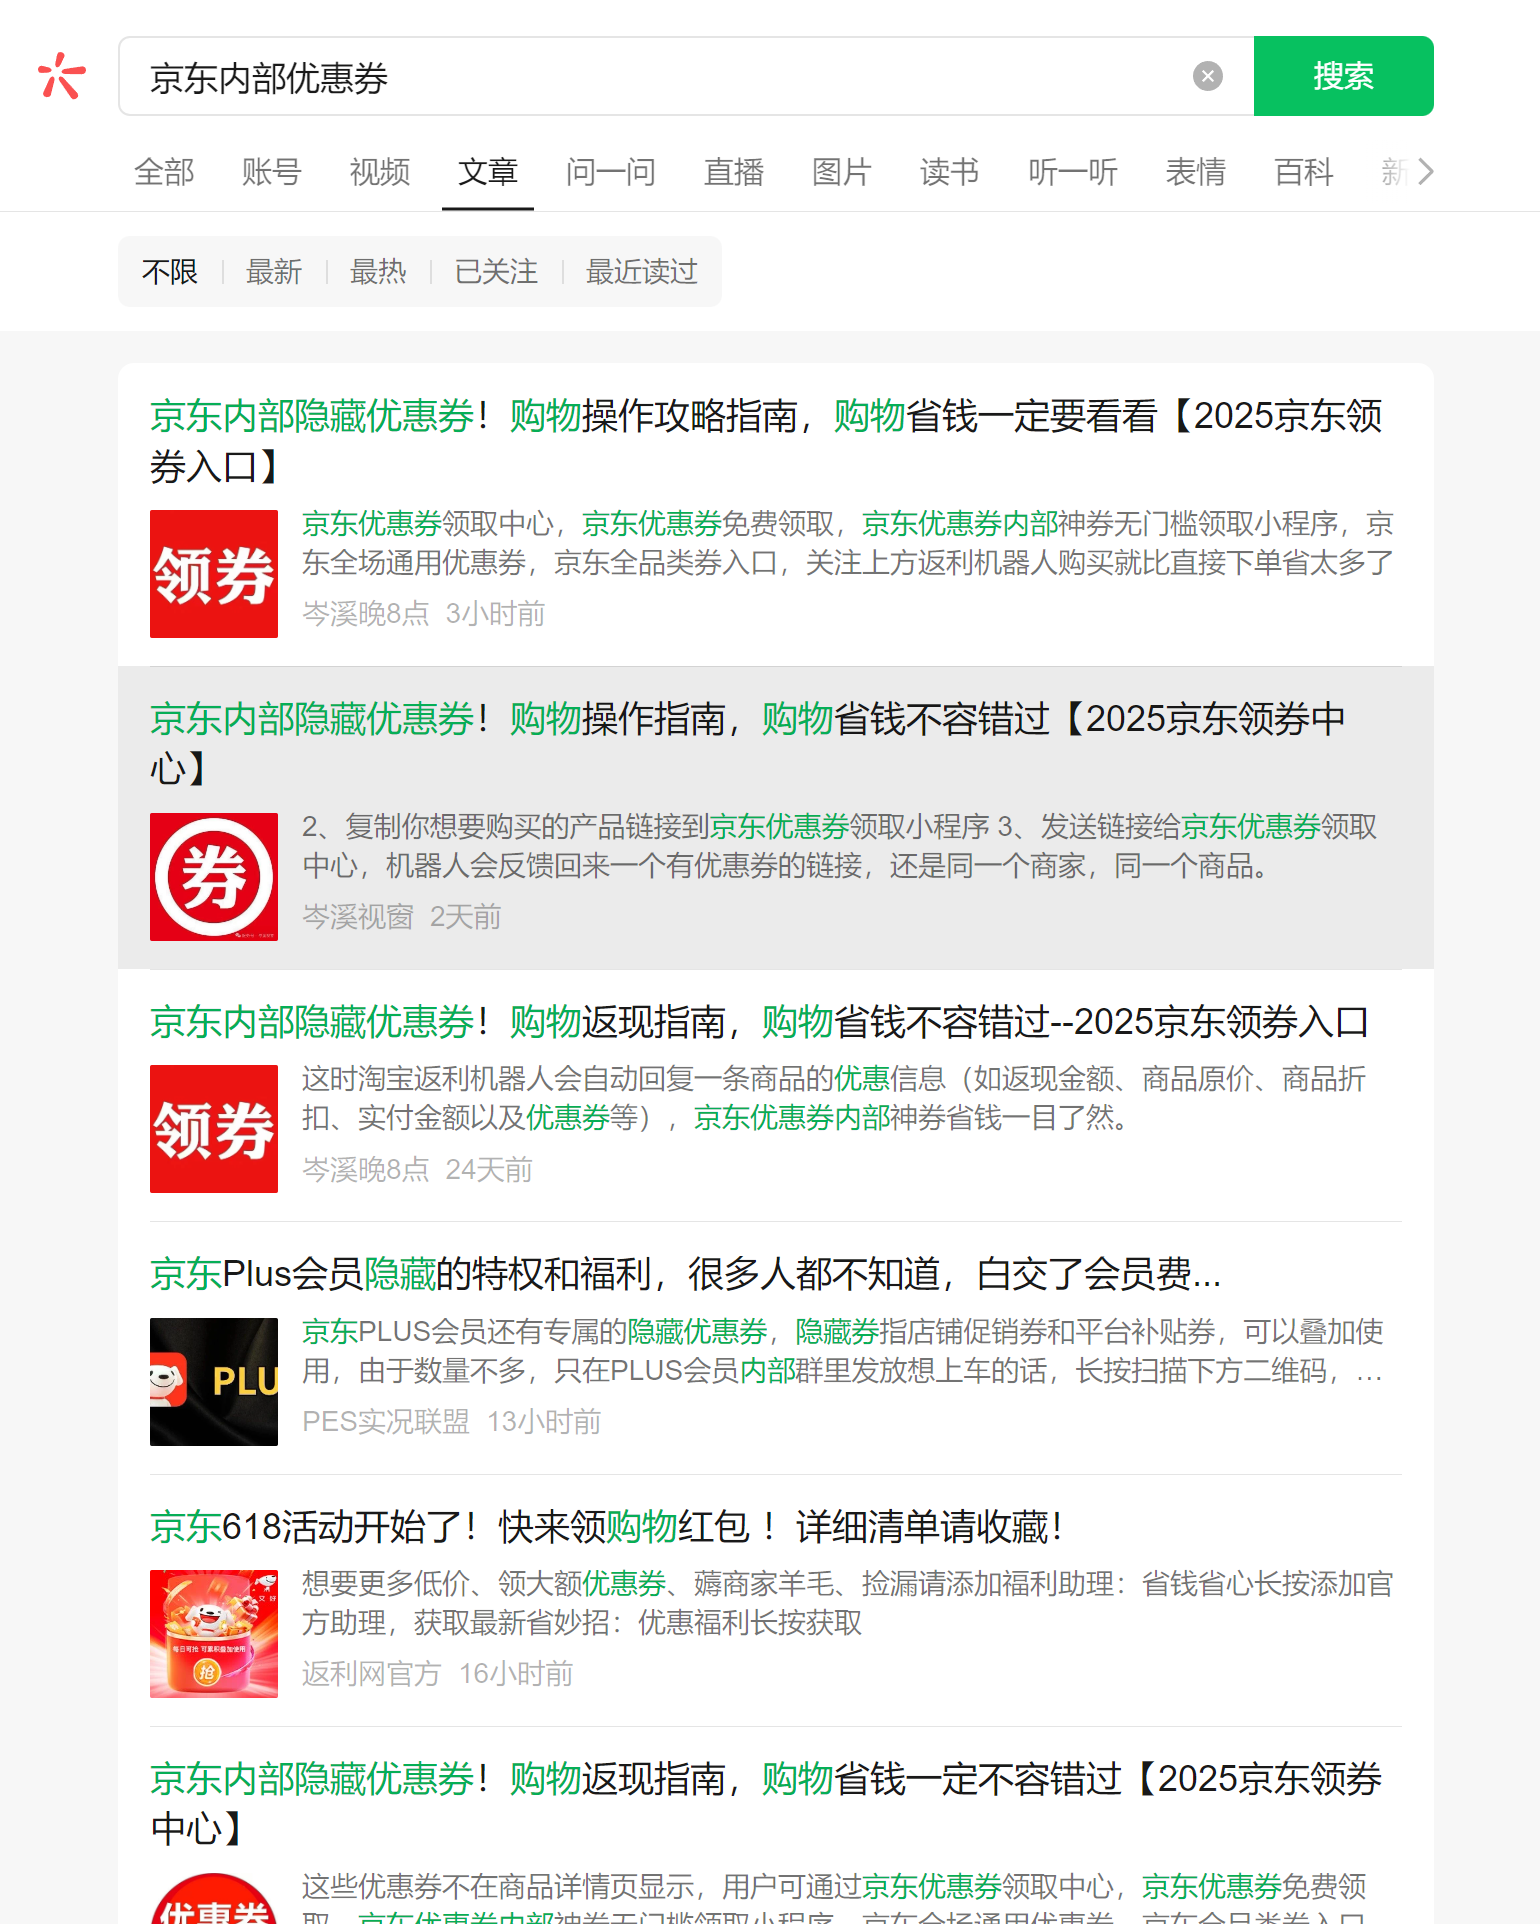Click the 13小时前 timestamp

point(544,1422)
